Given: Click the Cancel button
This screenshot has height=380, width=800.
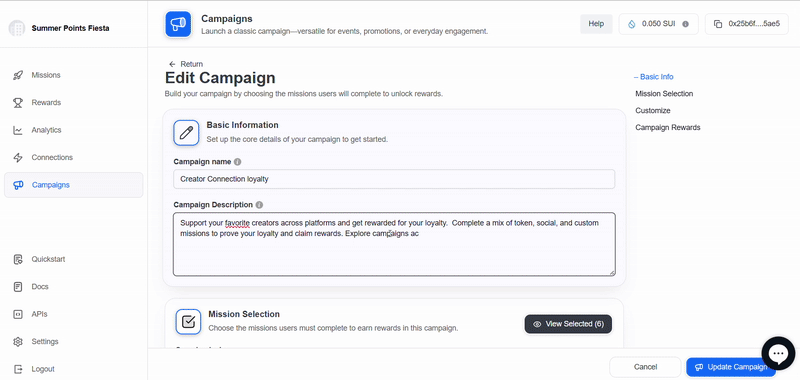Looking at the screenshot, I should click(x=645, y=367).
